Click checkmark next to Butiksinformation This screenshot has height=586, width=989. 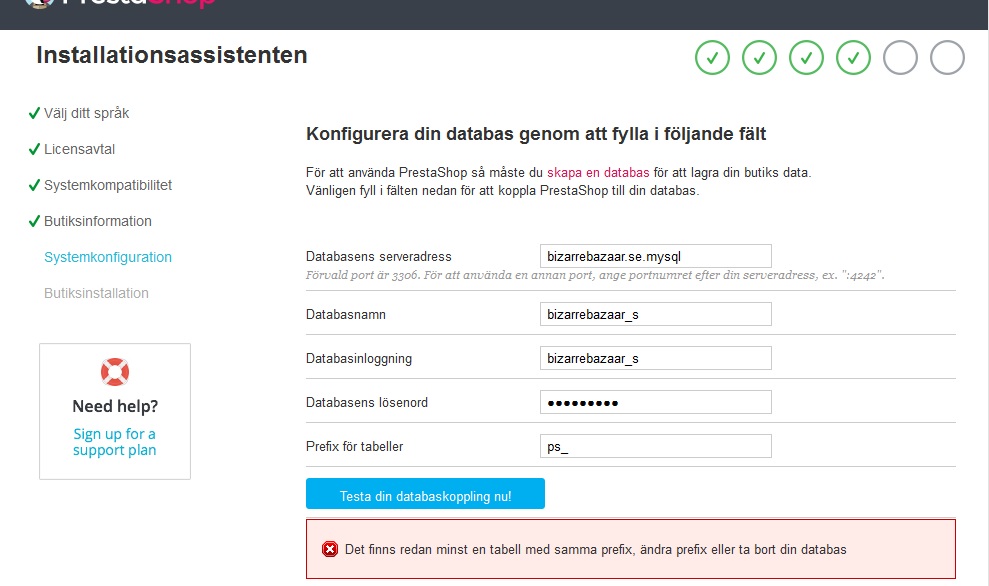[34, 221]
